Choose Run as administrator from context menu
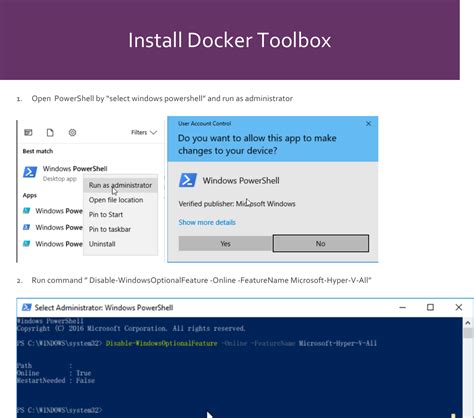This screenshot has height=418, width=474. [x=120, y=185]
